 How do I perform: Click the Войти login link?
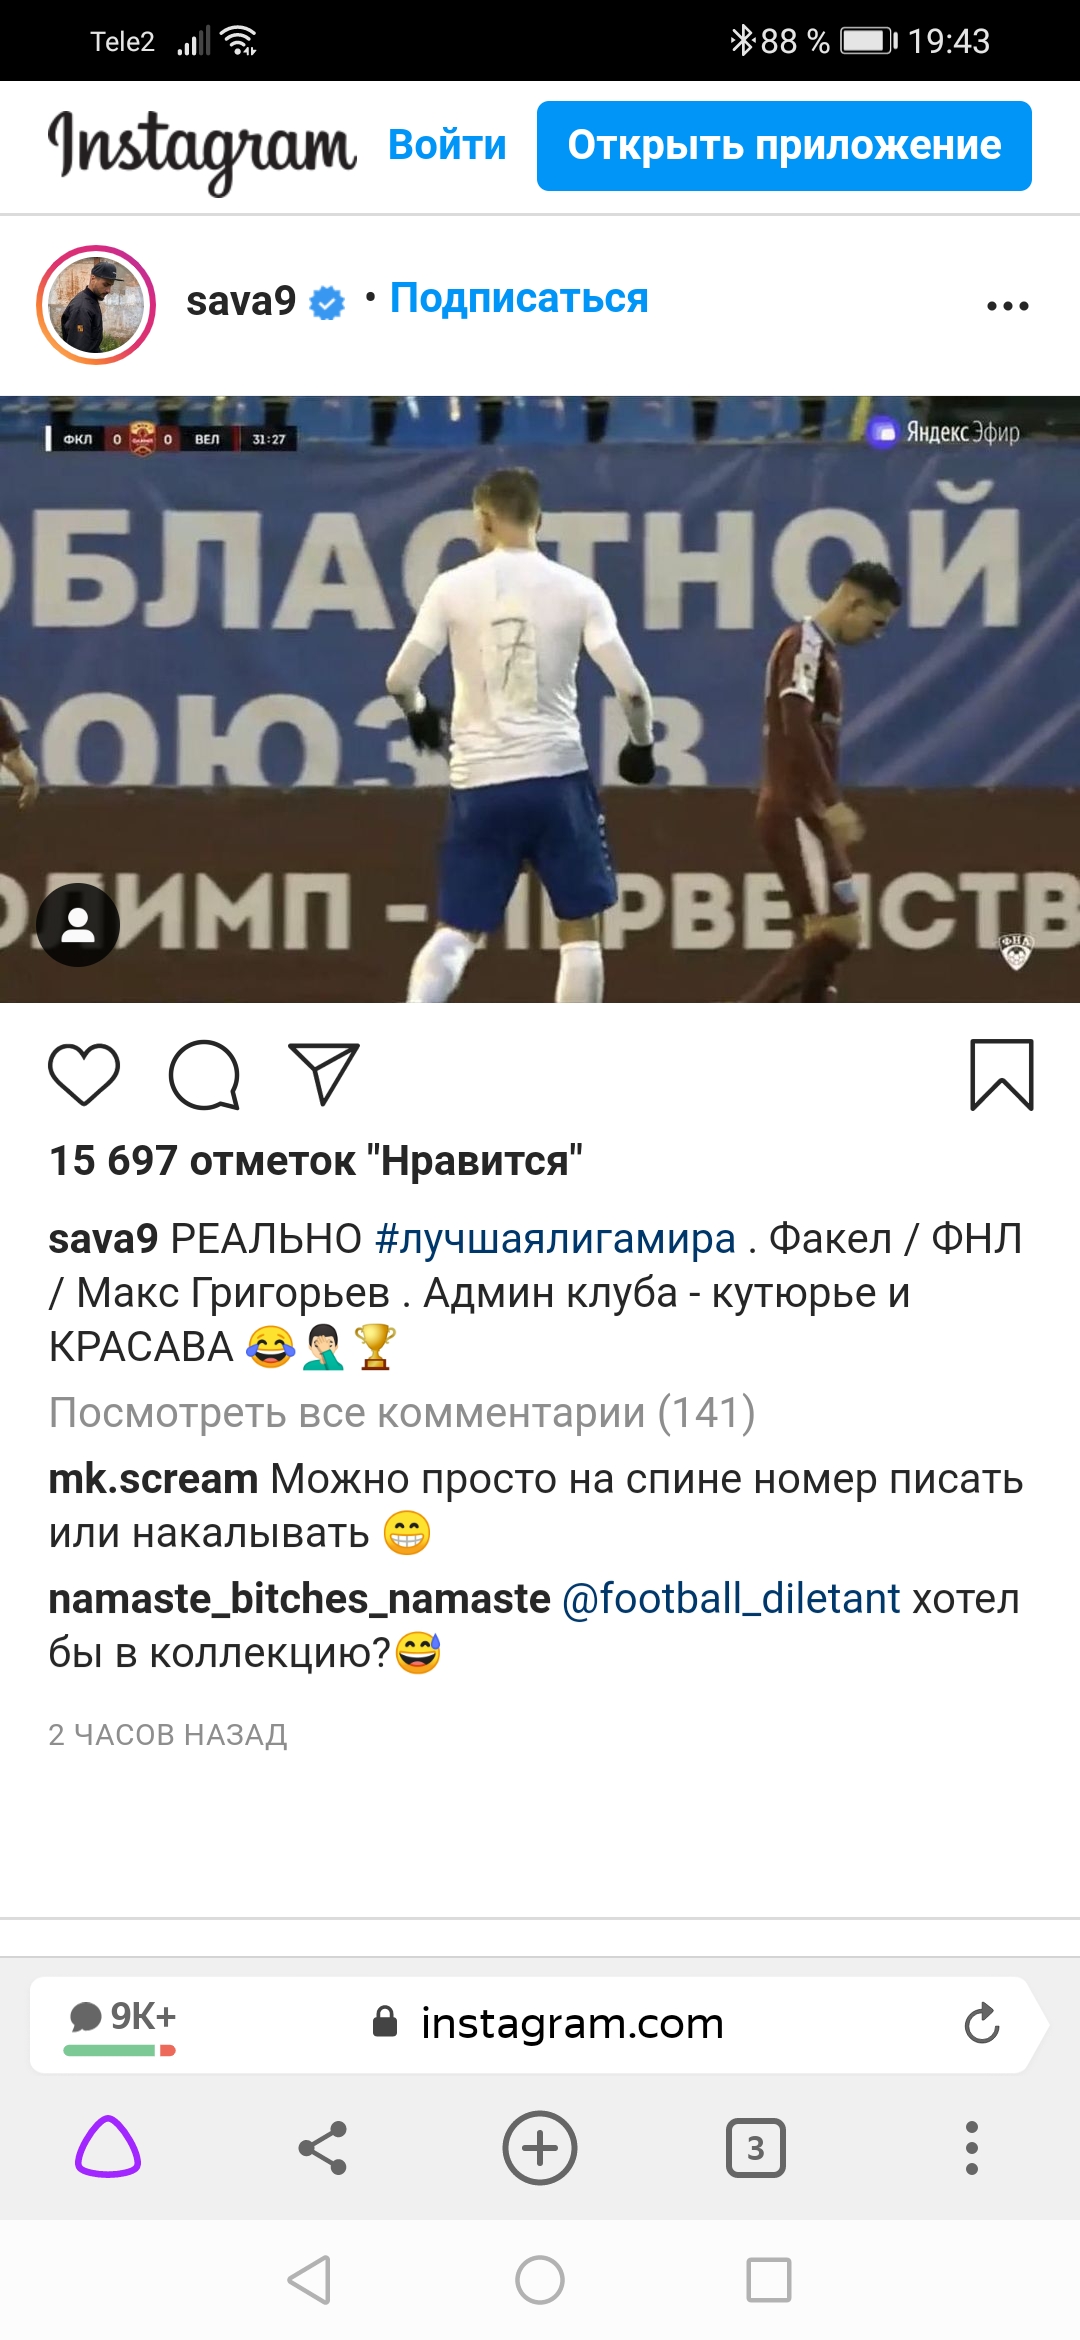[x=447, y=145]
